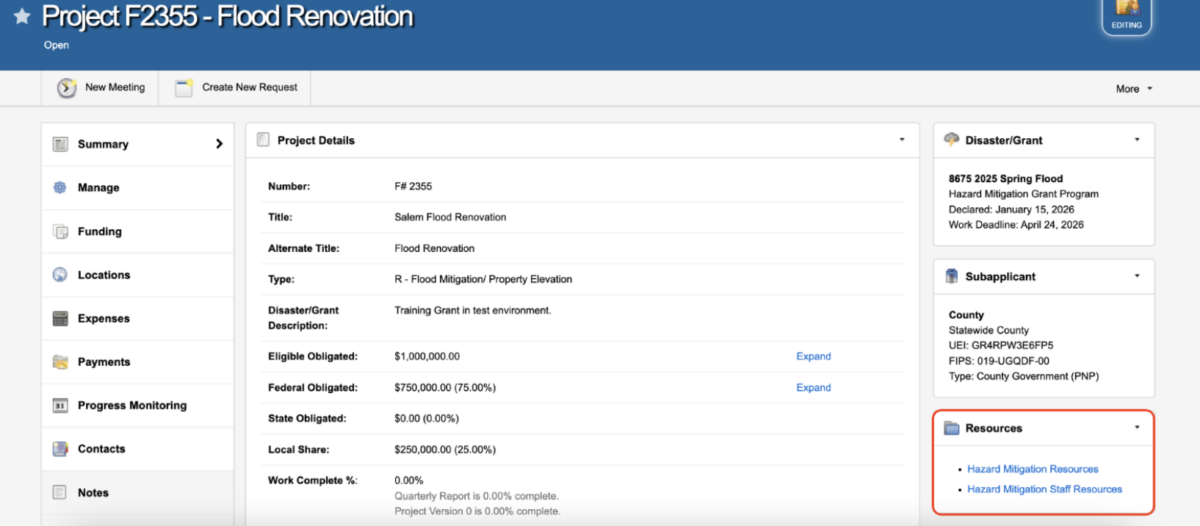1200x526 pixels.
Task: Click the Create New Request note icon
Action: (x=184, y=88)
